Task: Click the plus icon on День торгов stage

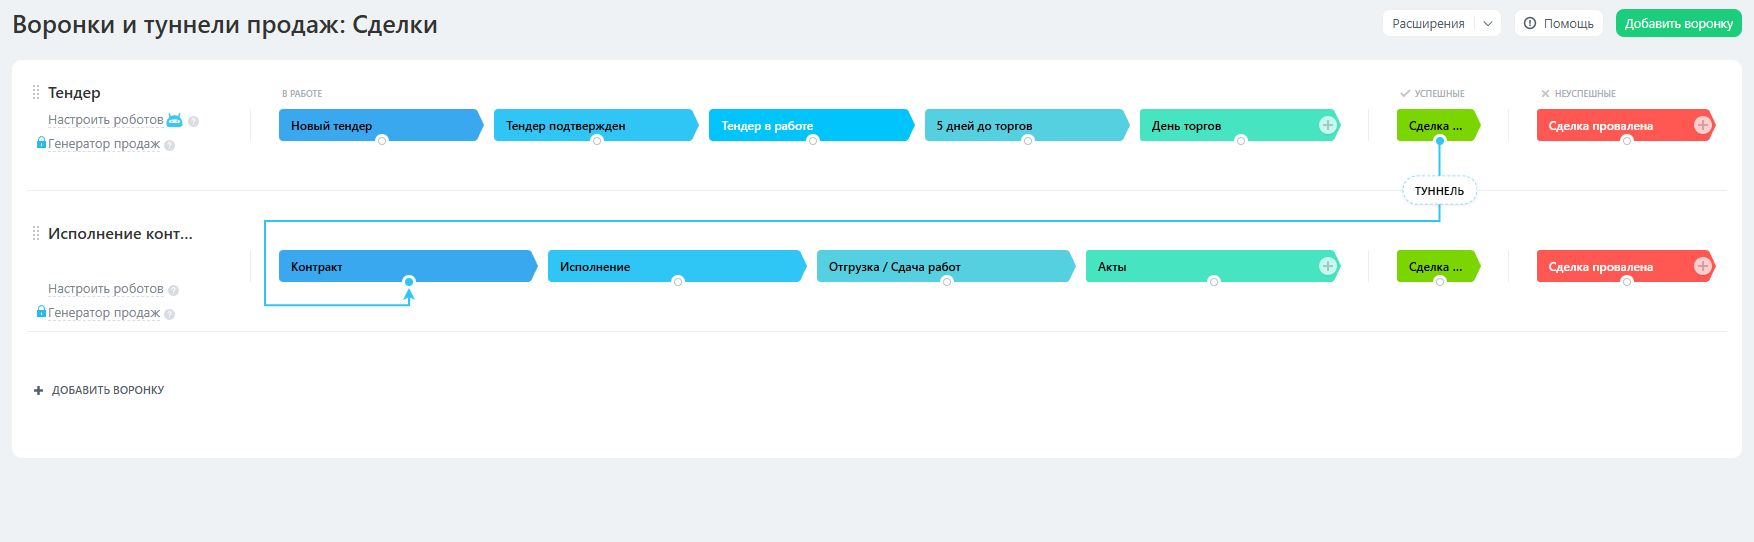Action: click(1327, 125)
